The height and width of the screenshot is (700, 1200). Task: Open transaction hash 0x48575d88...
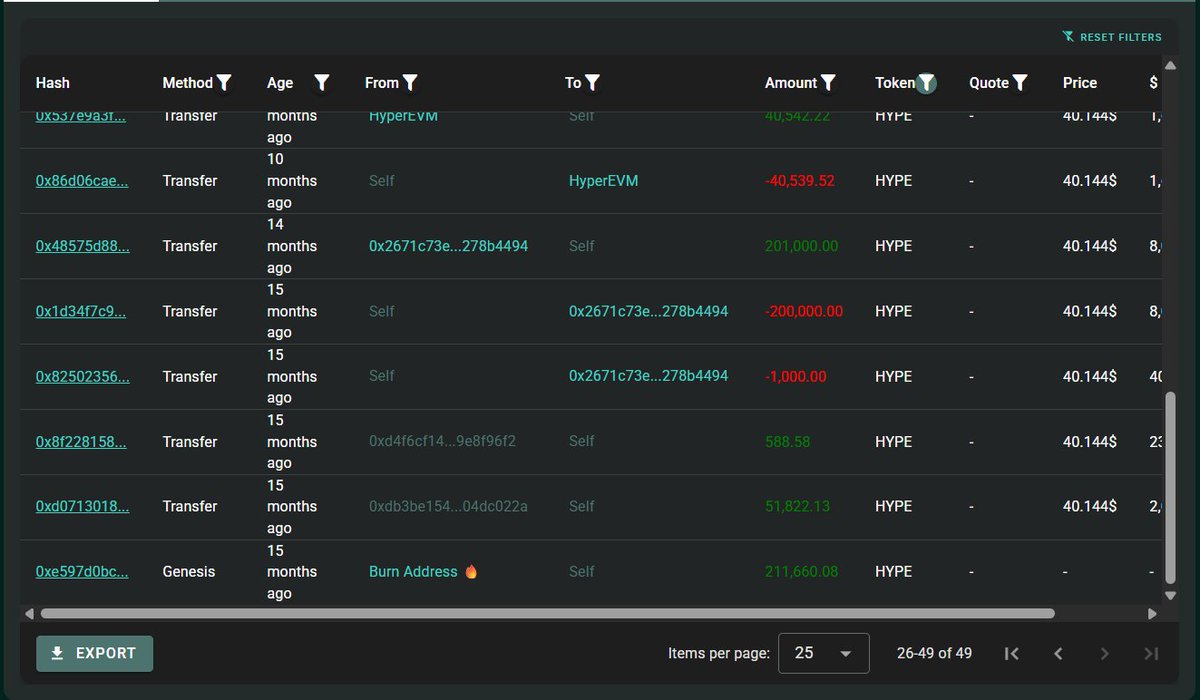pos(82,246)
